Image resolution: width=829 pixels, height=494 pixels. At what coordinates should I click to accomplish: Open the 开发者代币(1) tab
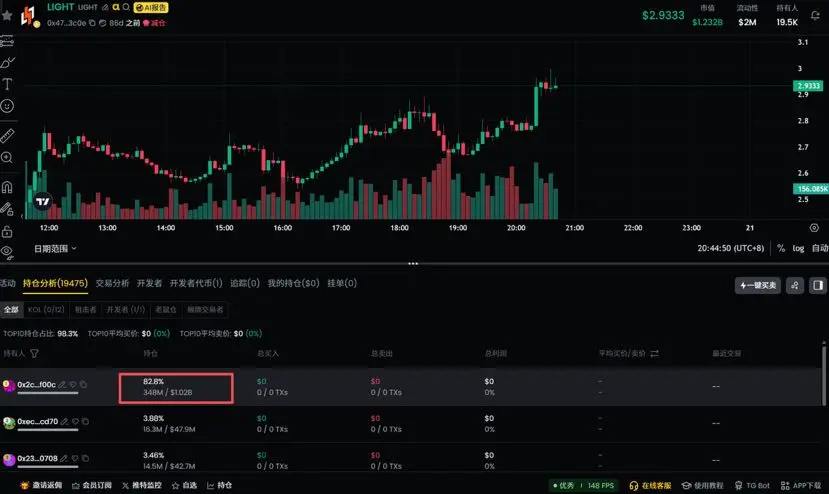coord(196,283)
